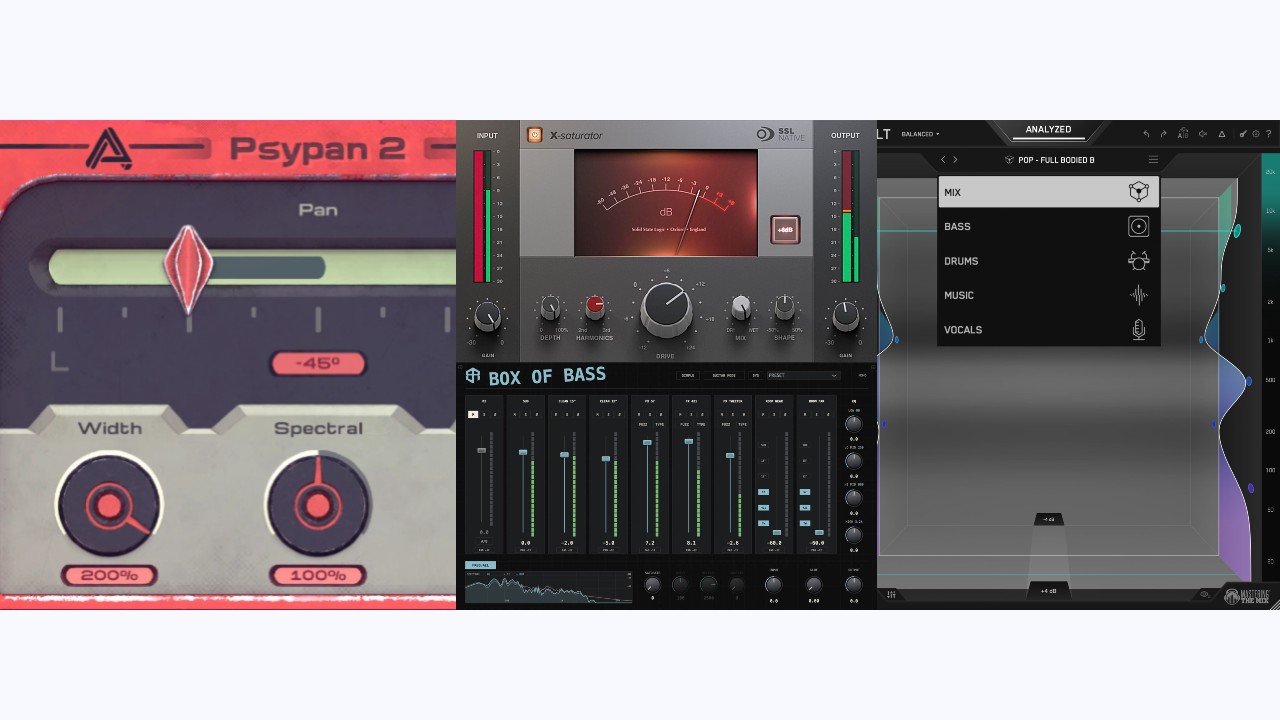Click the Guitar Mode button
This screenshot has height=720, width=1280.
pyautogui.click(x=724, y=375)
